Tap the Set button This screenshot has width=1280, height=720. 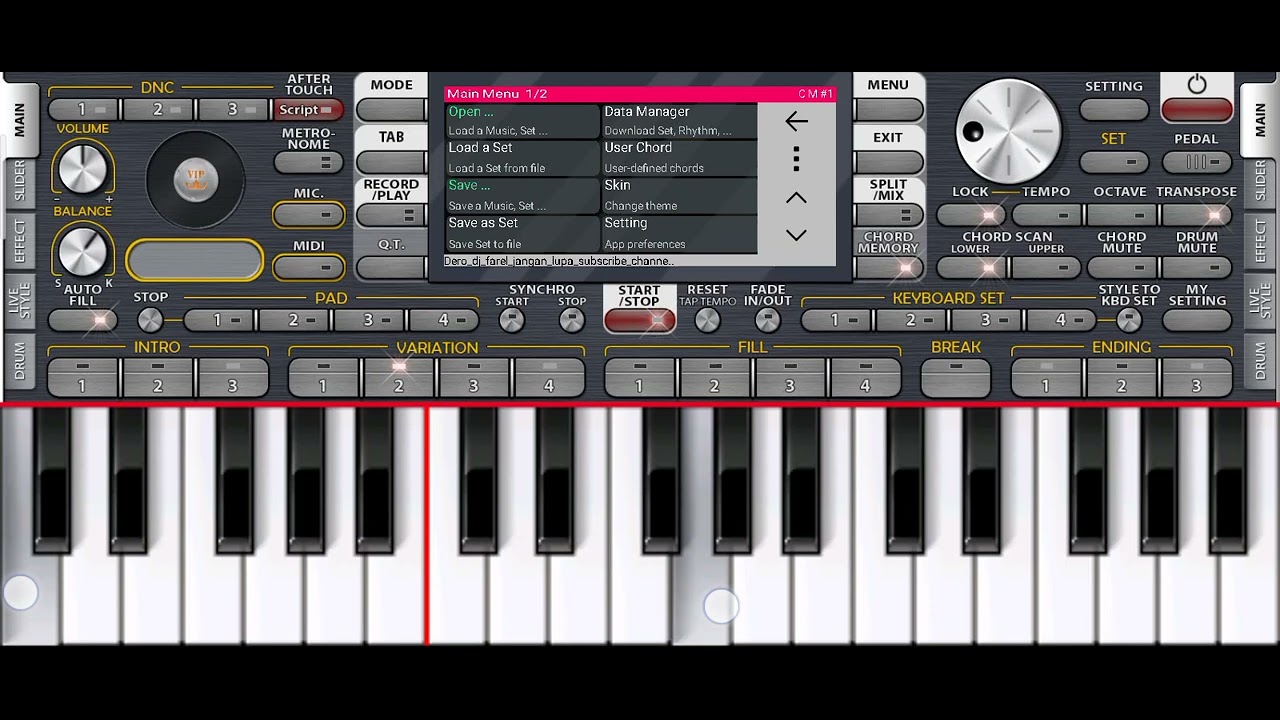tap(1114, 162)
